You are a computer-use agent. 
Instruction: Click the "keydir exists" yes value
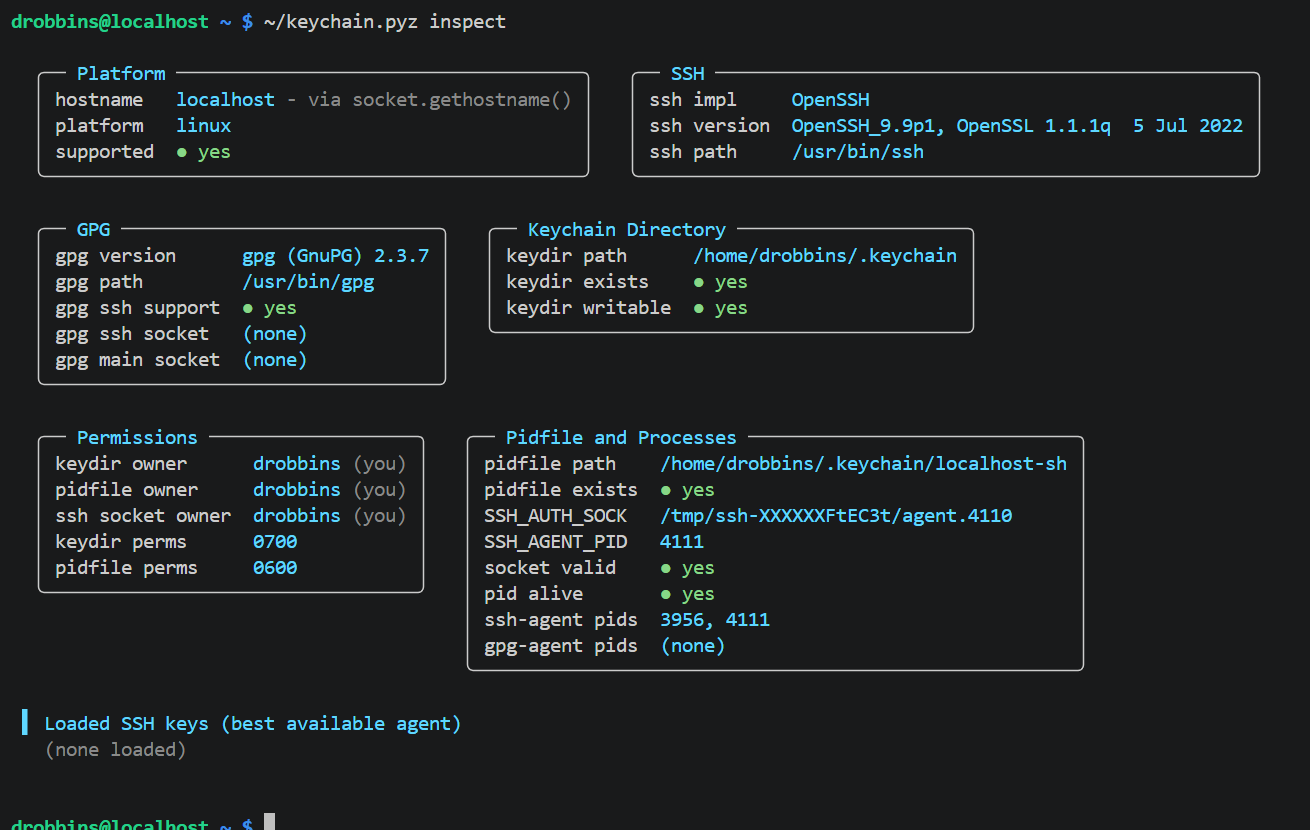point(721,282)
